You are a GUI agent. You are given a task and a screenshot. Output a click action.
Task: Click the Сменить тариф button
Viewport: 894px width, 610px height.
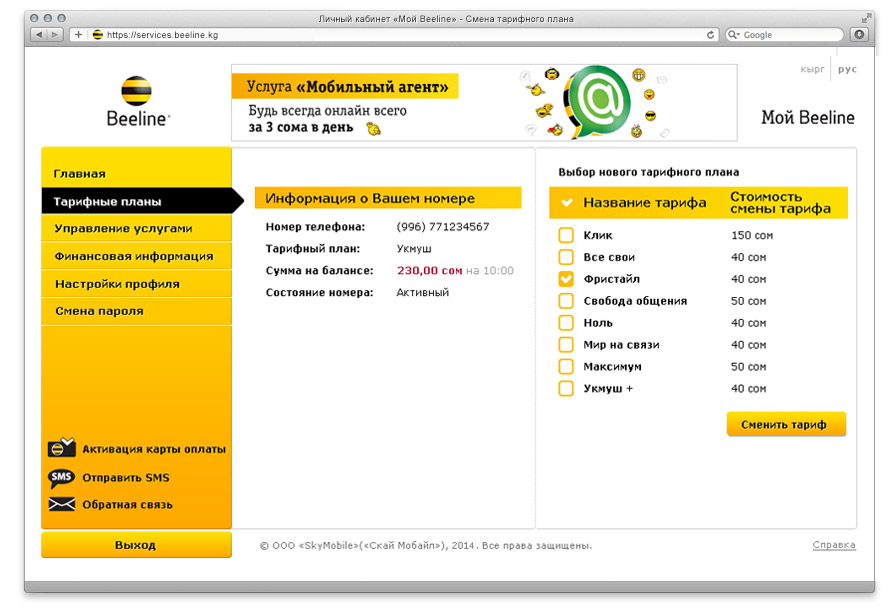pyautogui.click(x=786, y=424)
